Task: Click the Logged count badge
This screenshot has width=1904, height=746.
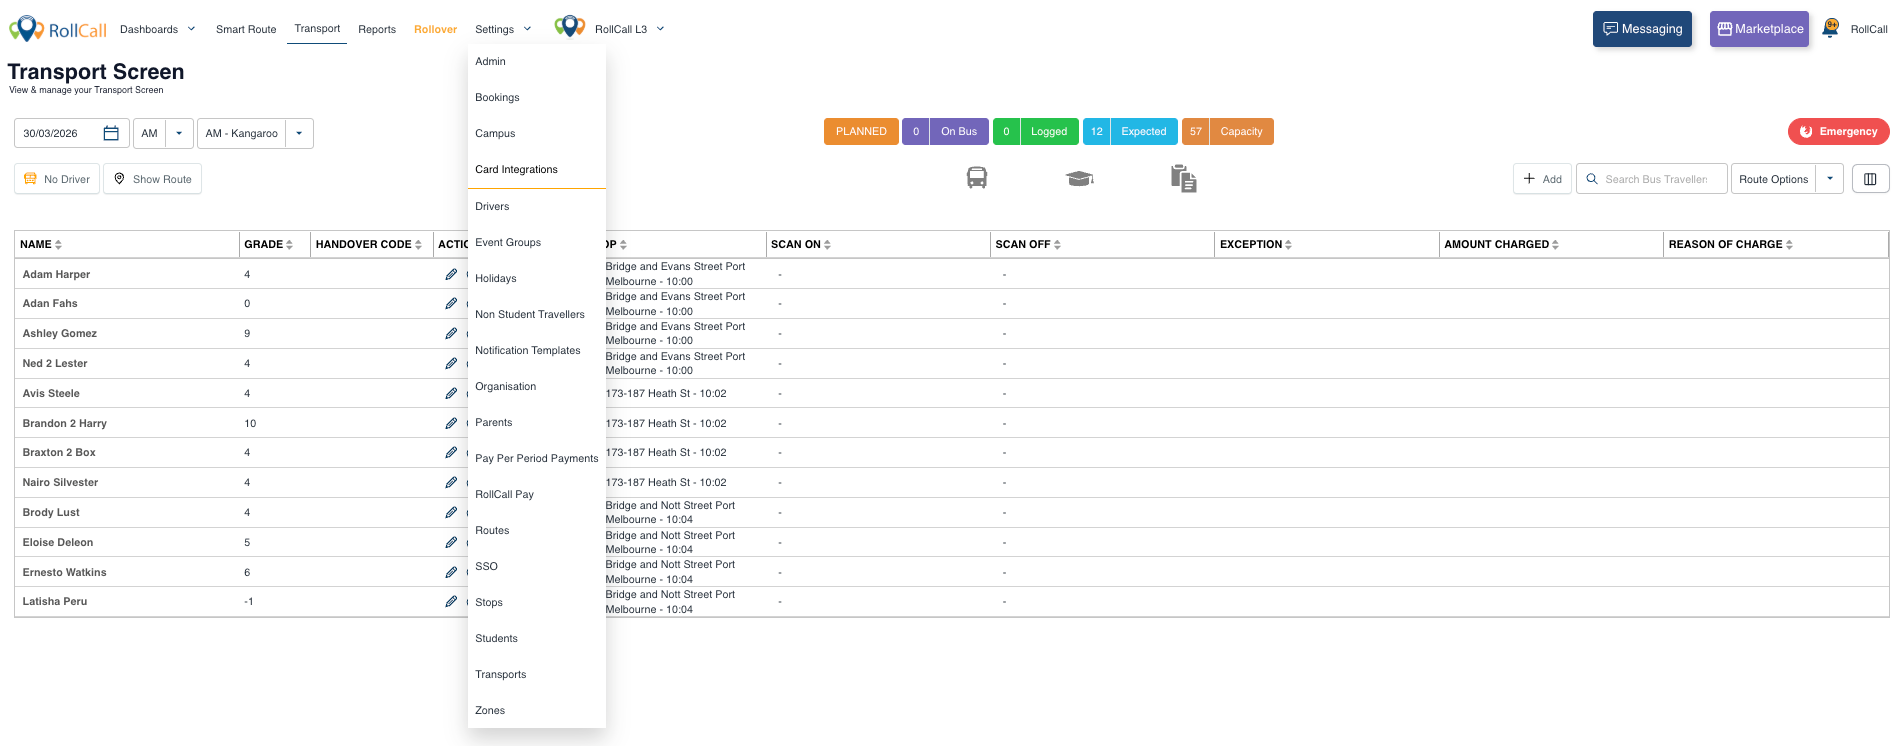Action: [1036, 131]
